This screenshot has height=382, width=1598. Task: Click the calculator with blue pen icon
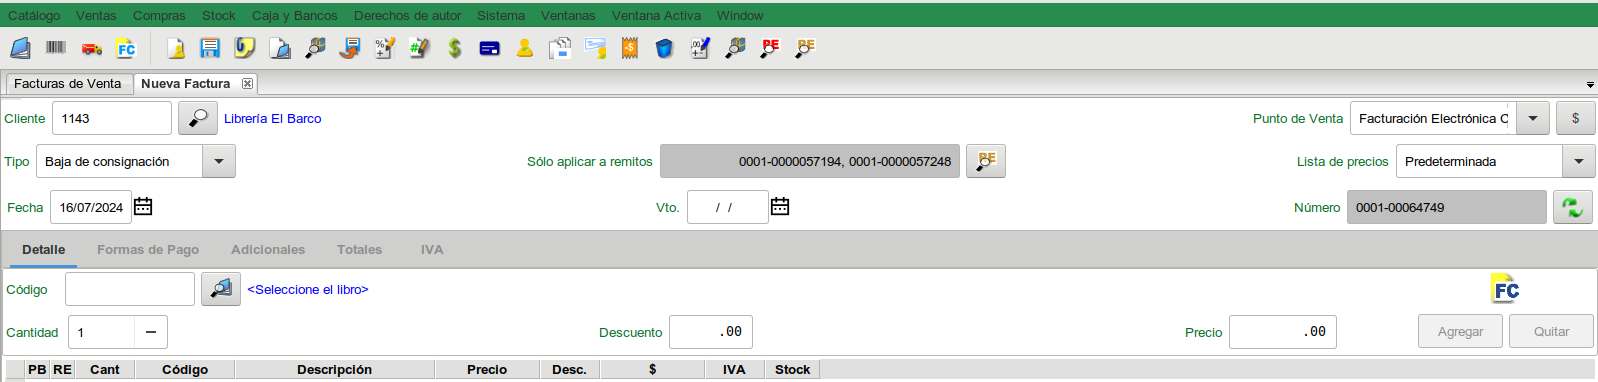coord(700,48)
